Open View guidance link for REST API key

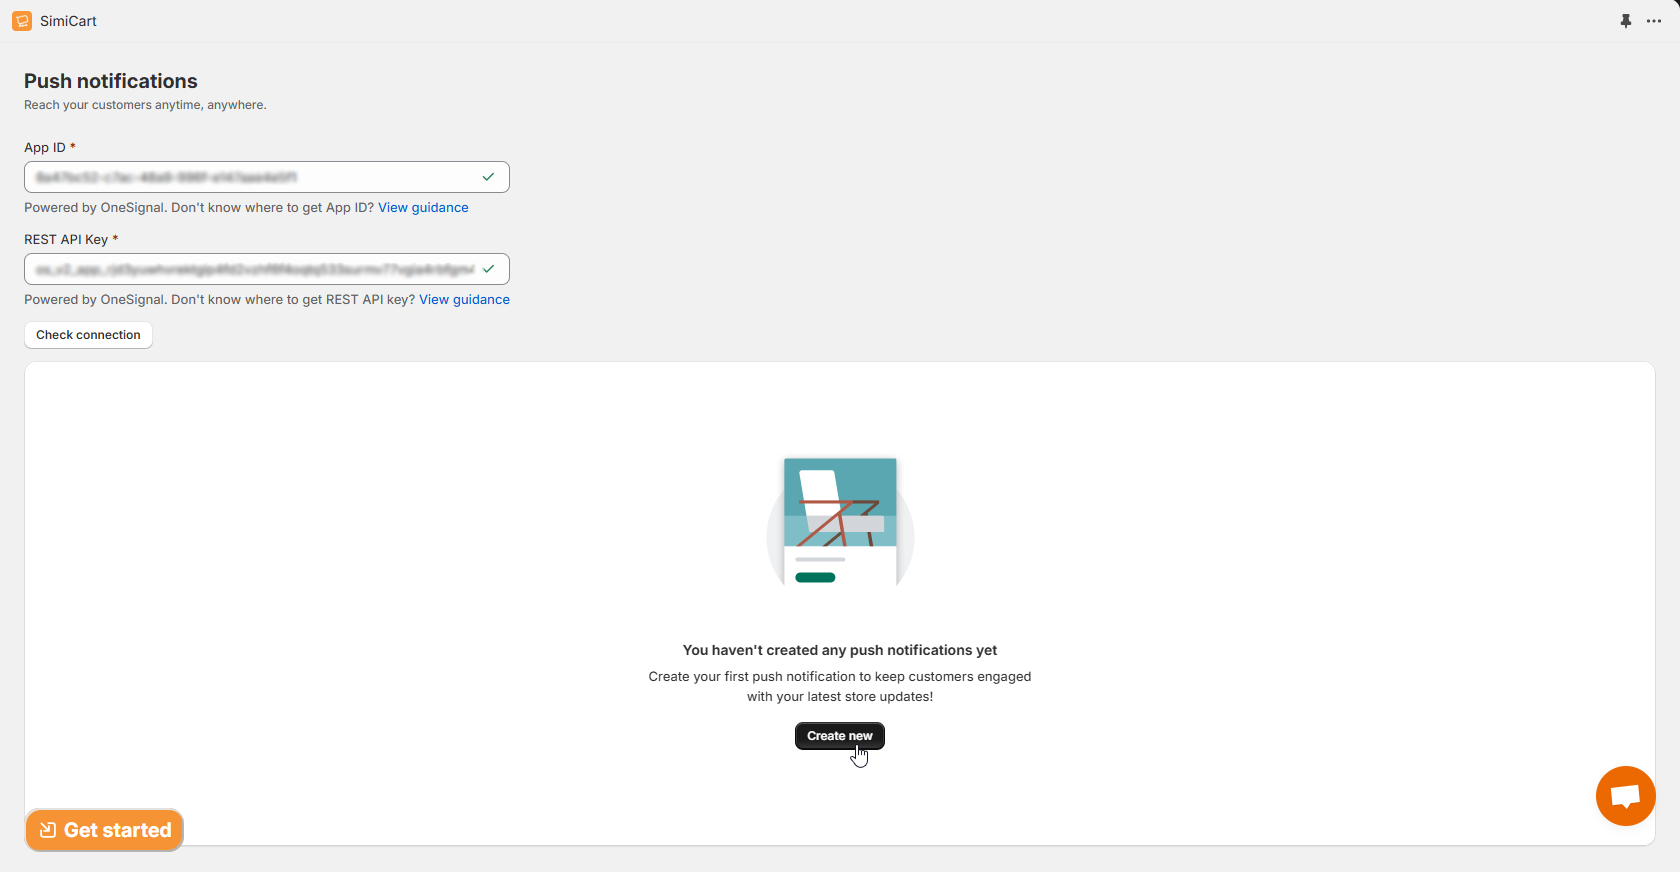tap(464, 300)
